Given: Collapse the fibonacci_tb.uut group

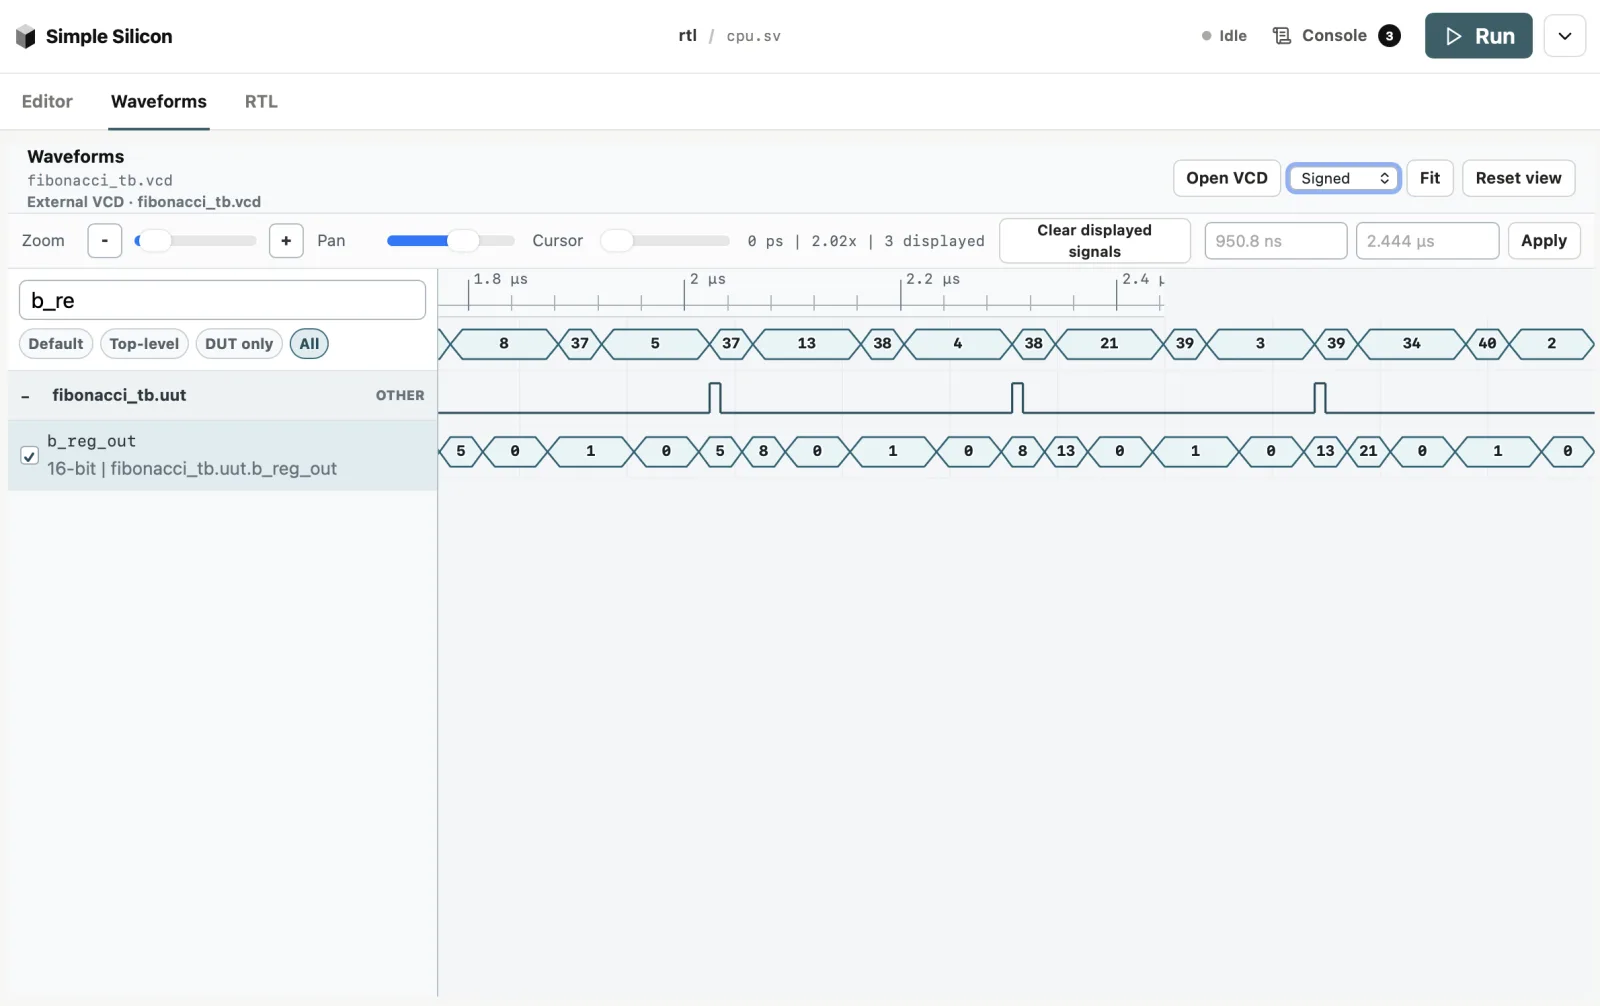Looking at the screenshot, I should tap(25, 396).
